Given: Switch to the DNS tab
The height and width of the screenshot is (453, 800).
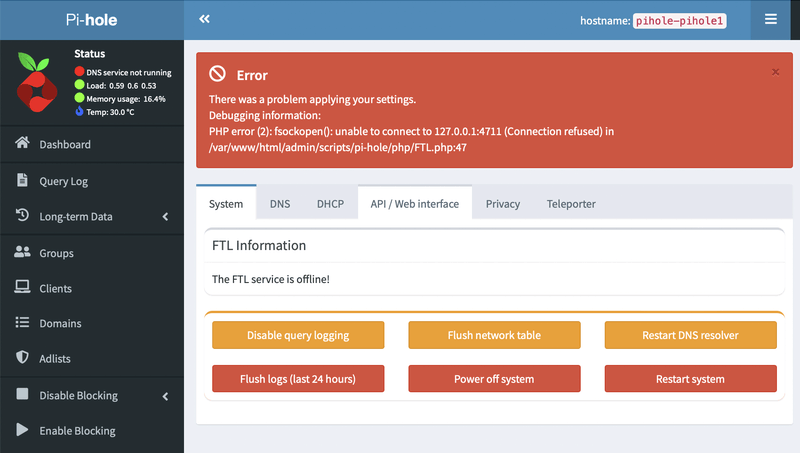Looking at the screenshot, I should coord(280,204).
